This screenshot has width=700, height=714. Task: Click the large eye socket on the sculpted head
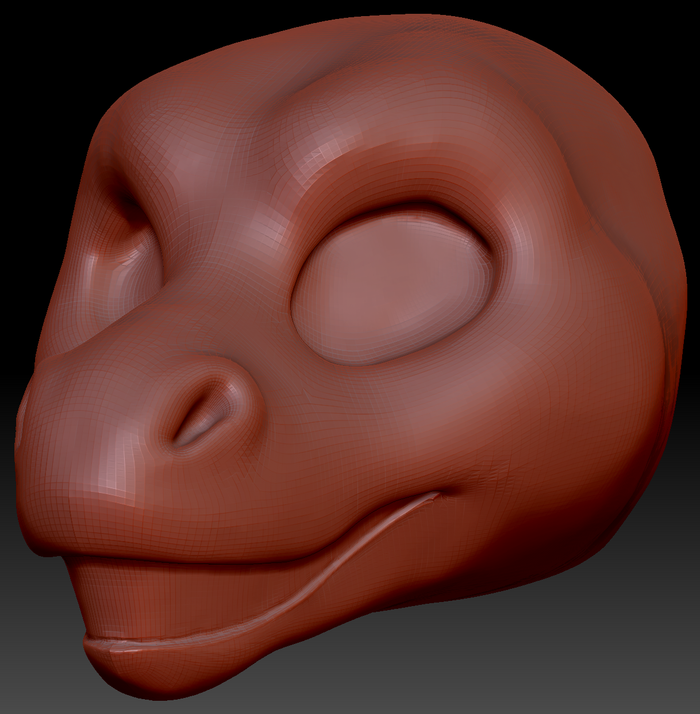(x=393, y=283)
